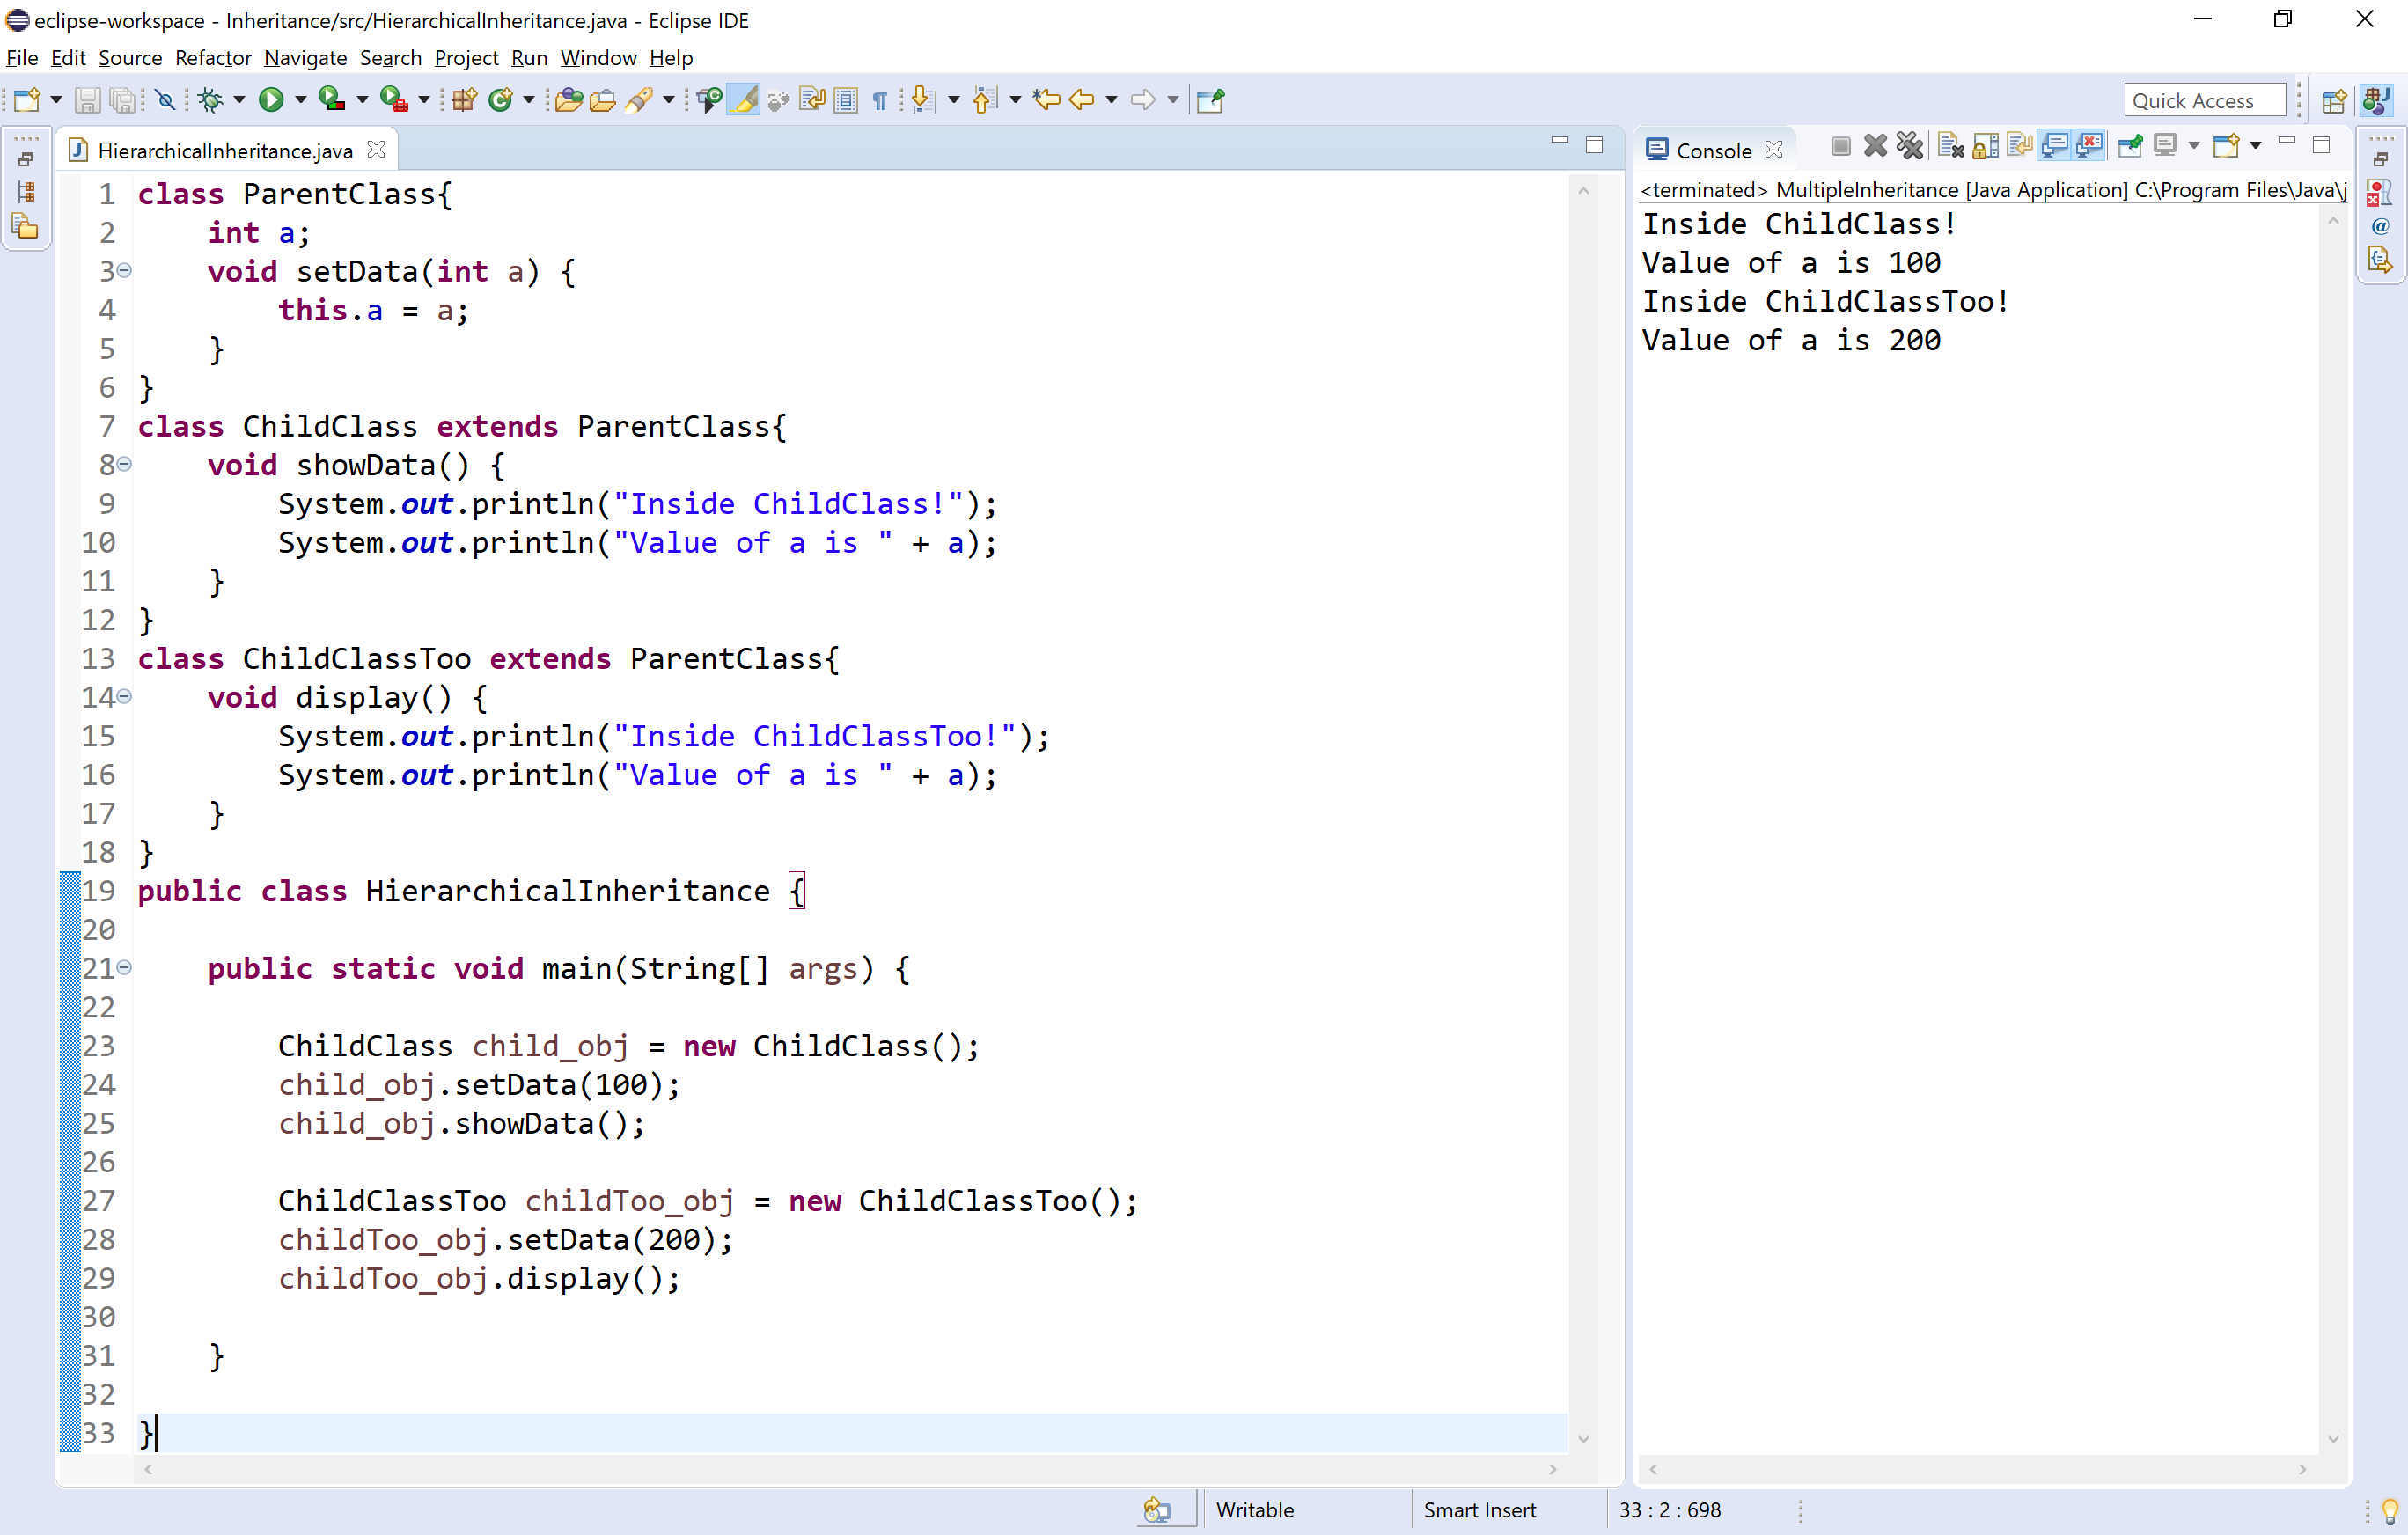This screenshot has height=1535, width=2408.
Task: Toggle Skip All Breakpoints
Action: click(x=166, y=100)
